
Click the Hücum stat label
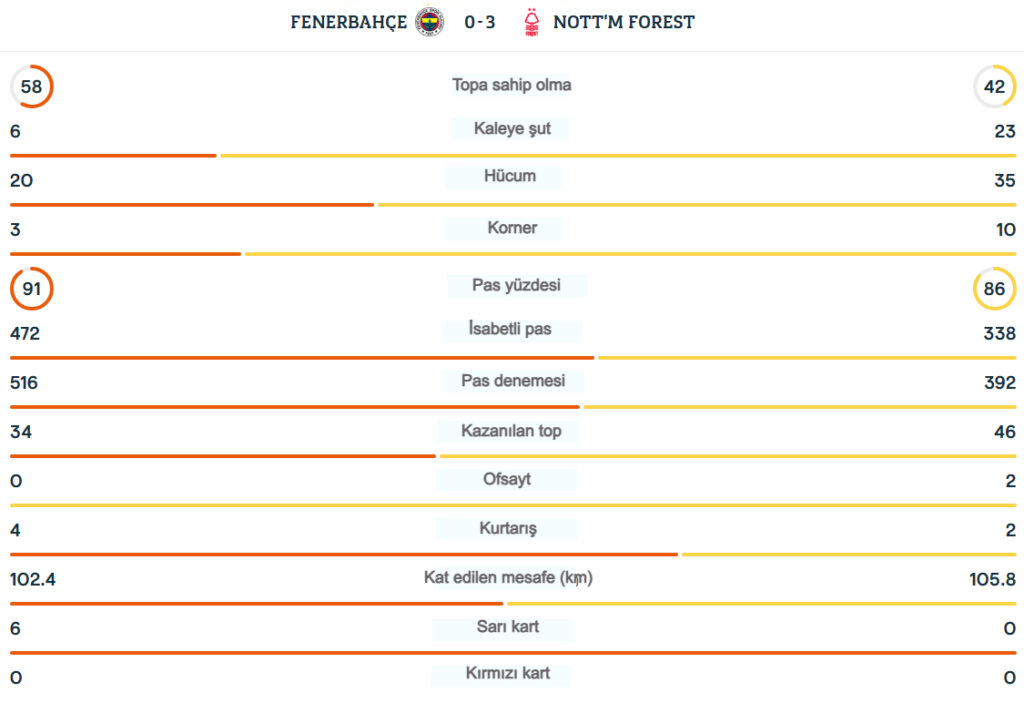(x=510, y=176)
